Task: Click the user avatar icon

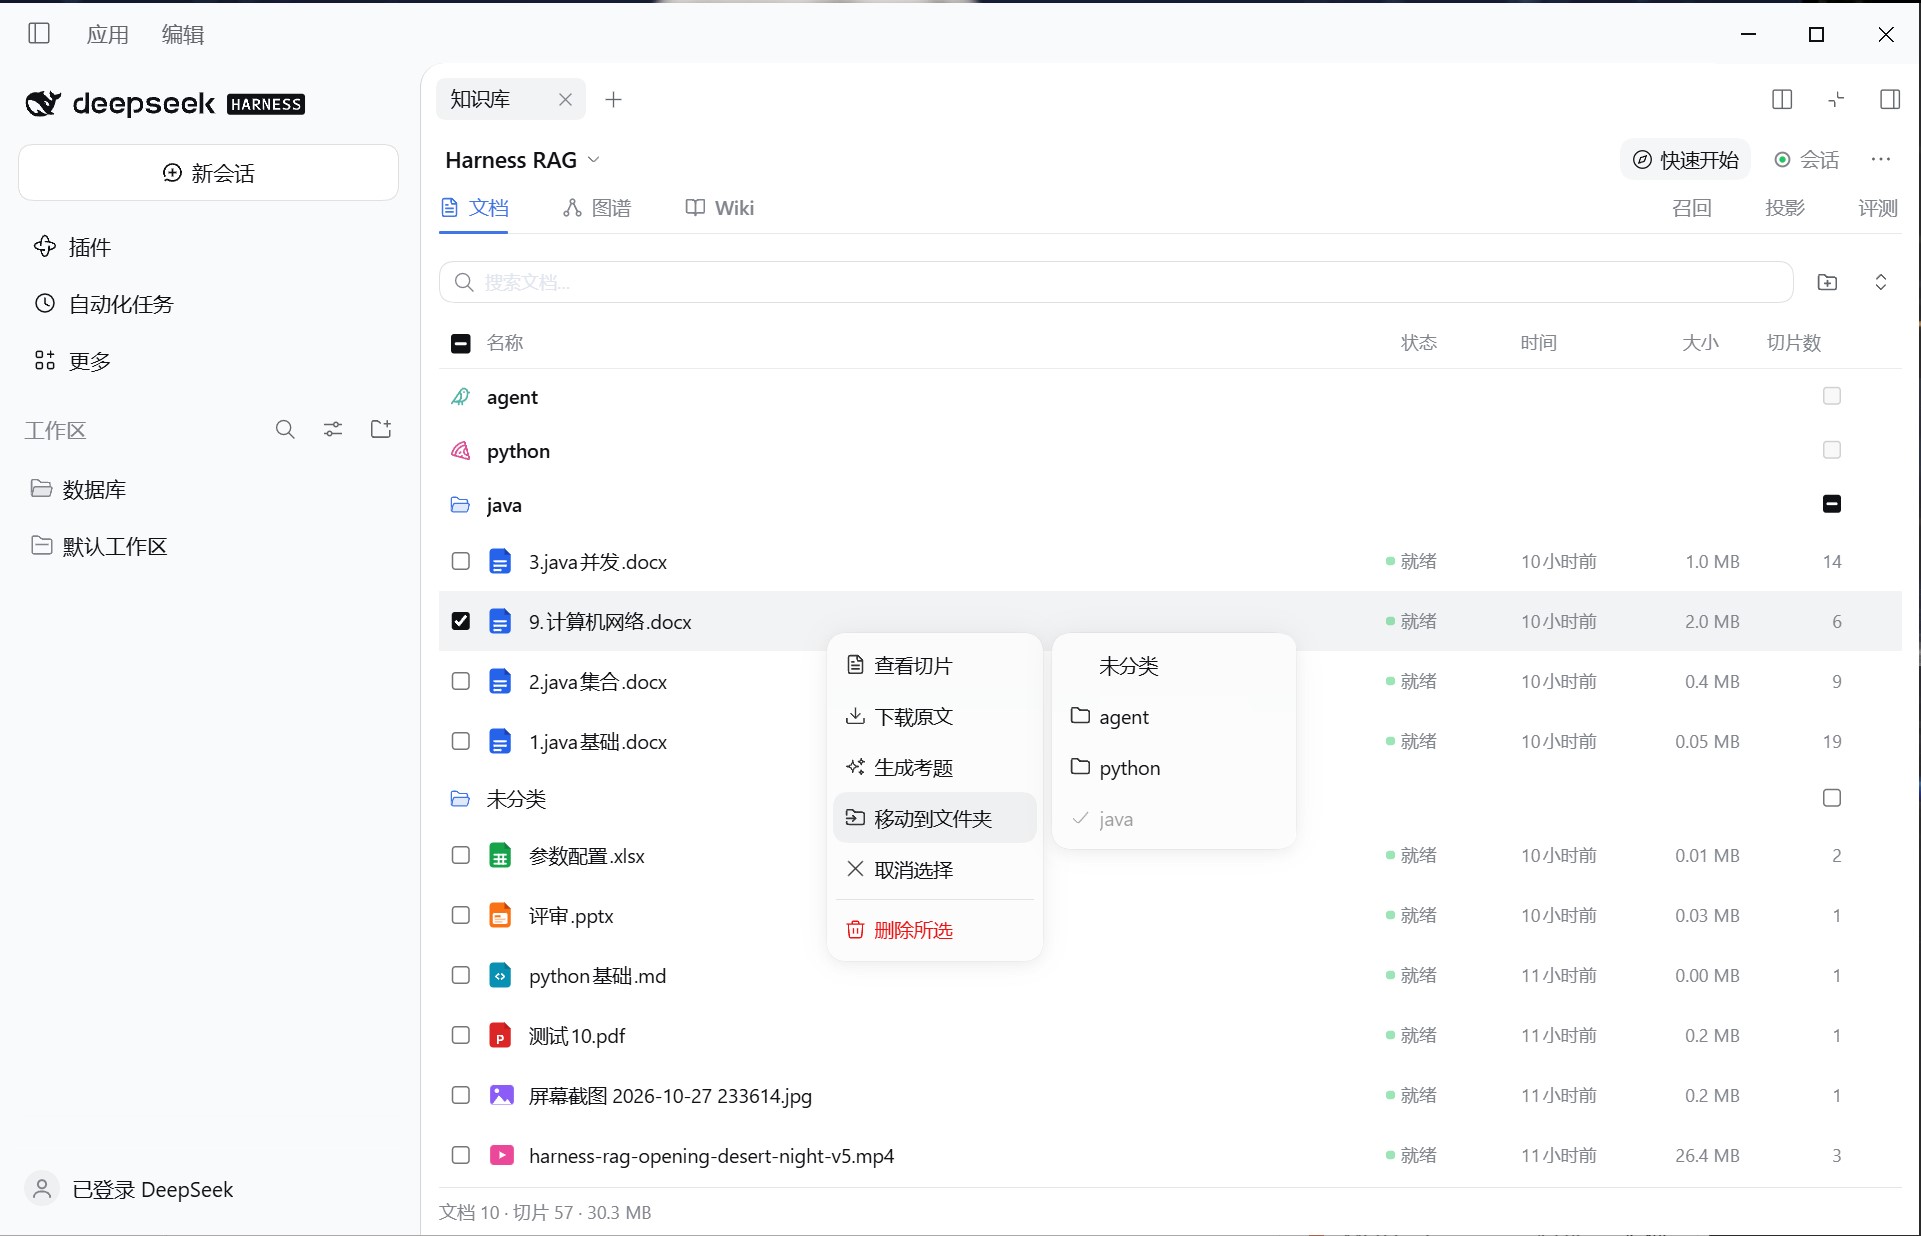Action: [42, 1189]
